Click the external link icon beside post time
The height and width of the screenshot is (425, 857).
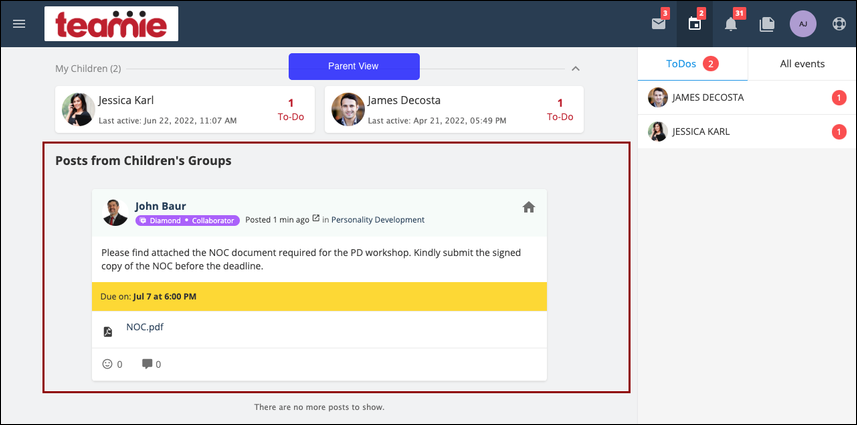click(315, 219)
